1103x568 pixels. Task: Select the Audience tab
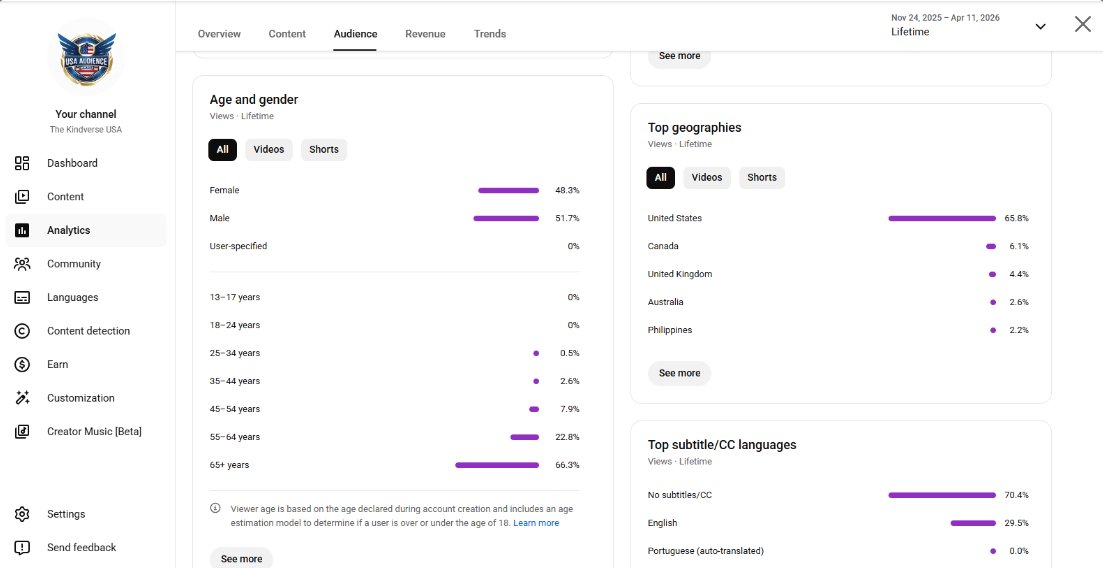pos(355,34)
